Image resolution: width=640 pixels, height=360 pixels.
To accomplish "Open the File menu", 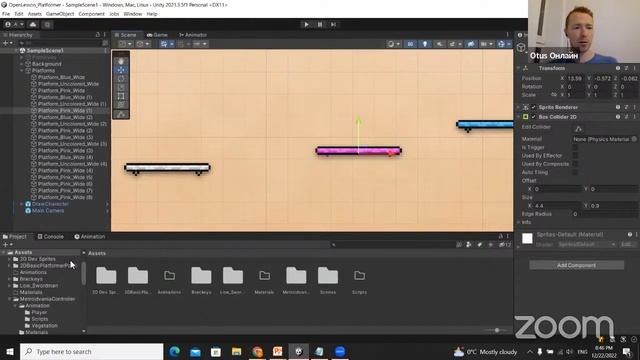I will (x=6, y=13).
